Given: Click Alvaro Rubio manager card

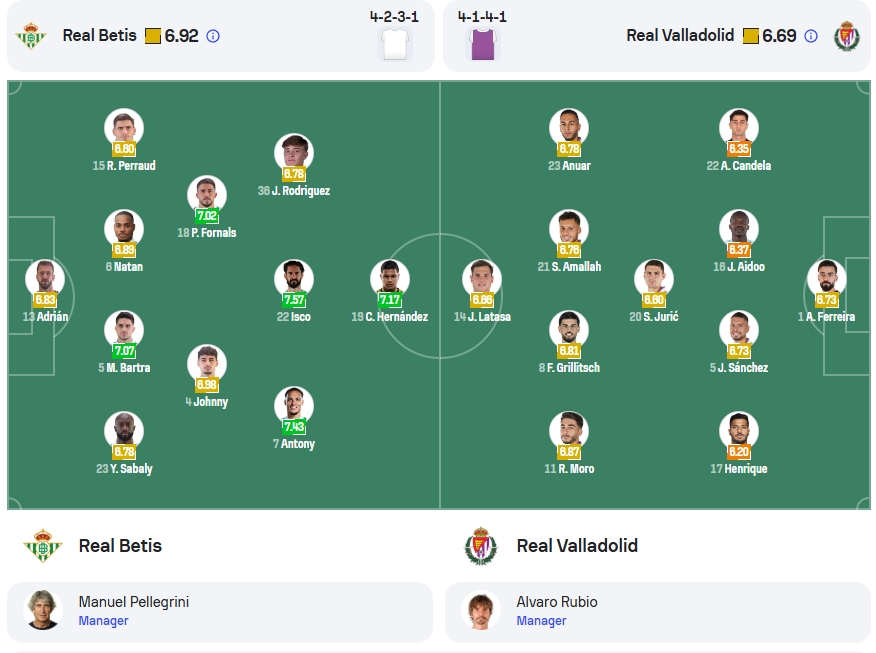Looking at the screenshot, I should 658,612.
